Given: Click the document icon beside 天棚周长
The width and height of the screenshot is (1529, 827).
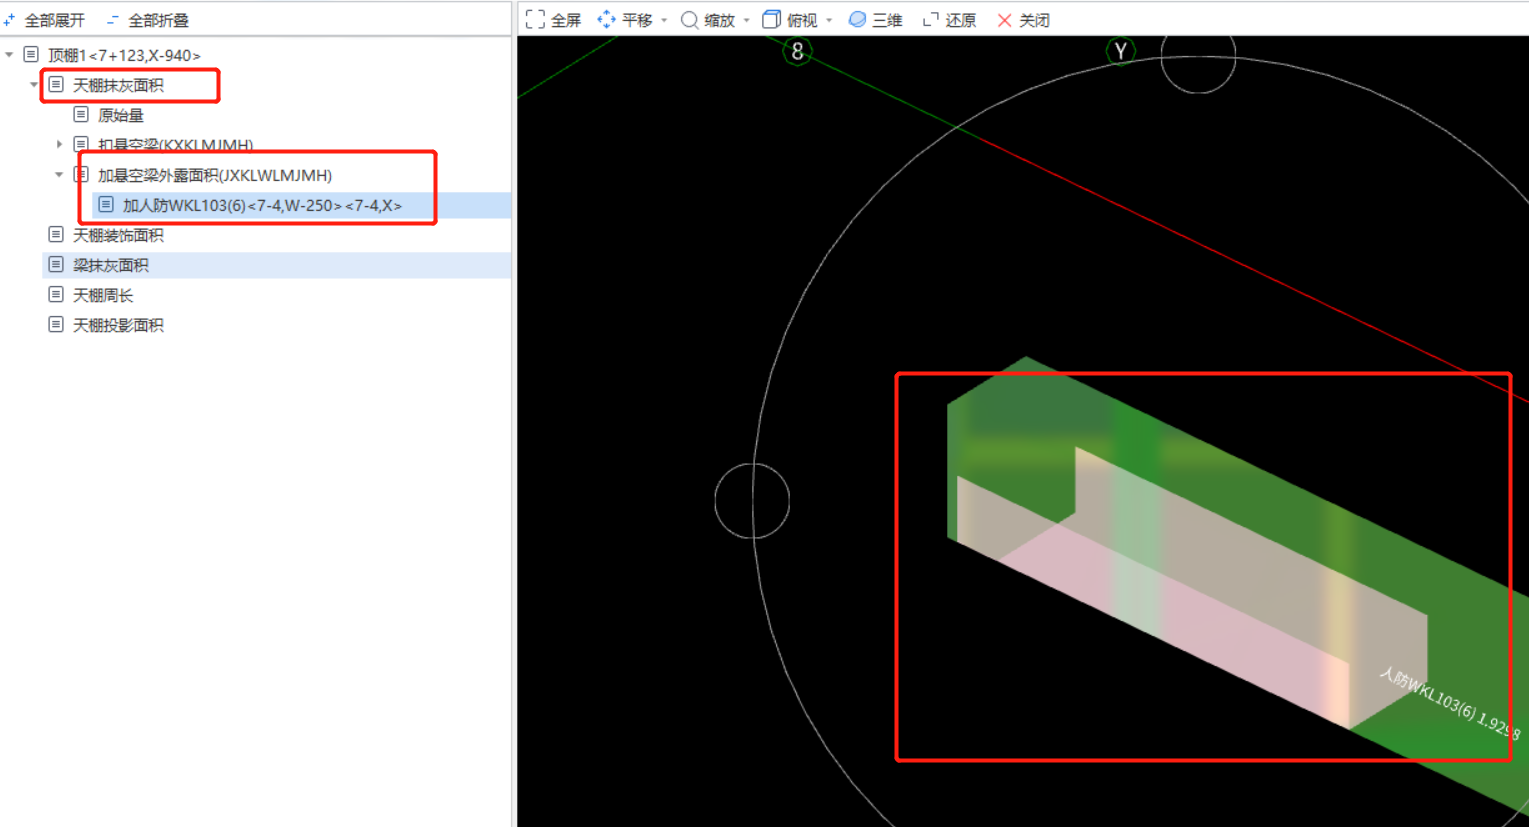Looking at the screenshot, I should [x=56, y=295].
